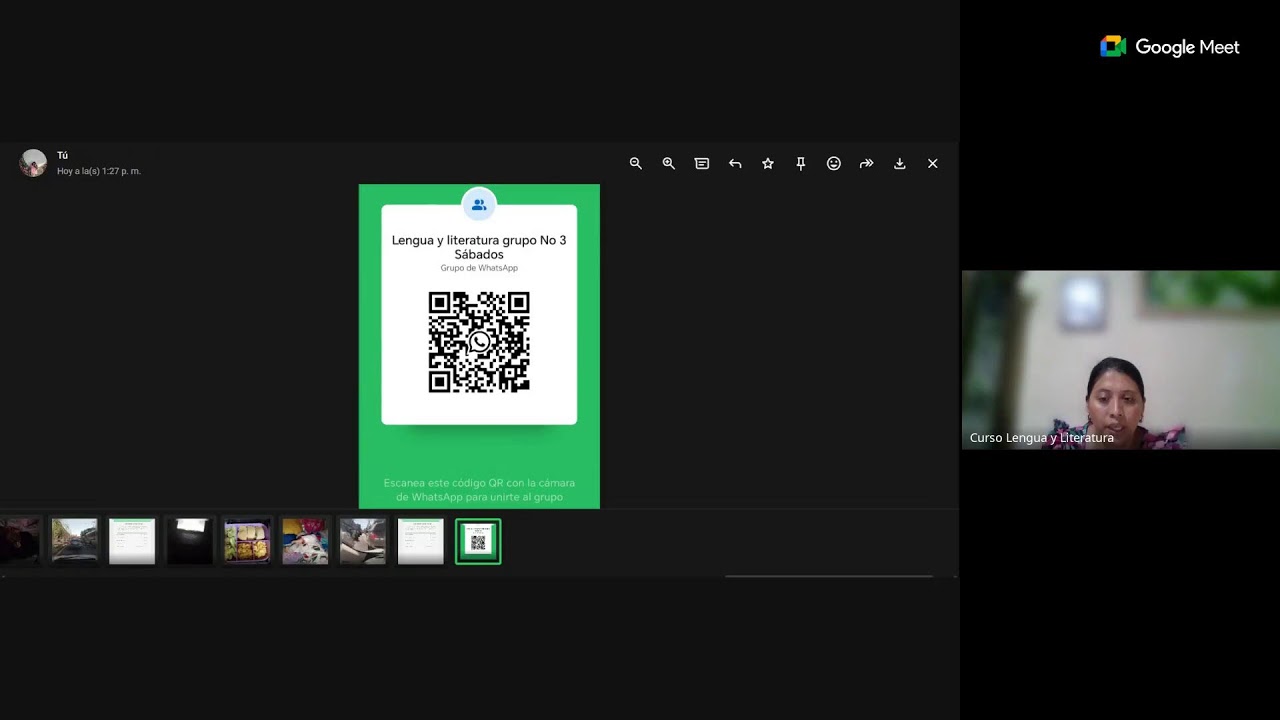Open the dark photo thumbnail
The width and height of the screenshot is (1280, 720).
tap(190, 541)
